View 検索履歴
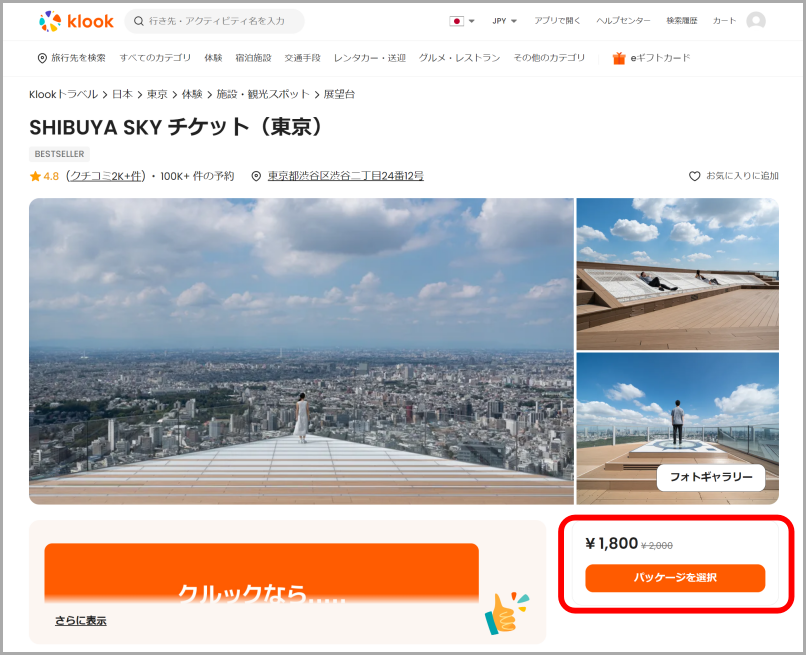 tap(682, 21)
